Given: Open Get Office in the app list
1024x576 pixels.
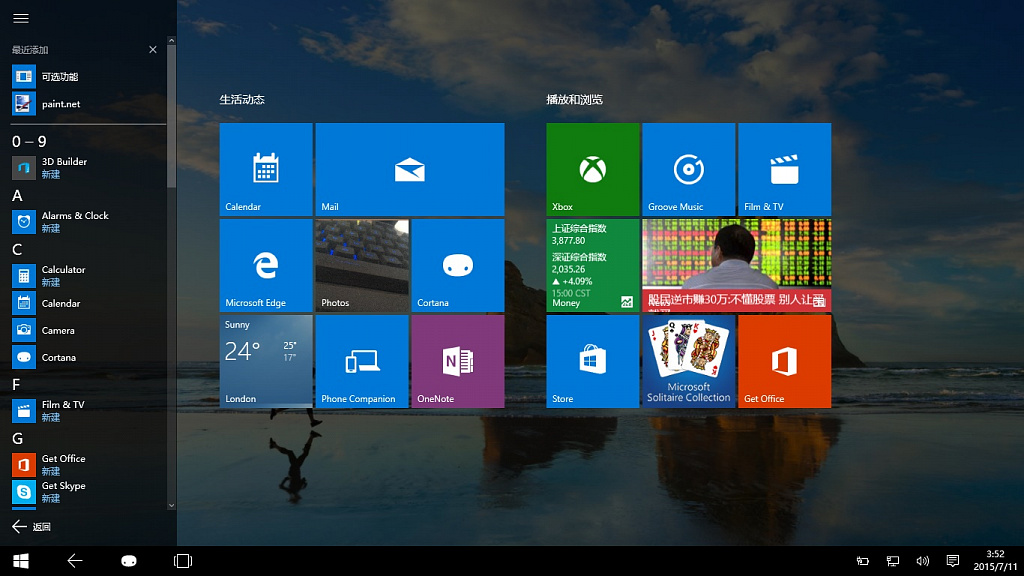Looking at the screenshot, I should [x=88, y=465].
